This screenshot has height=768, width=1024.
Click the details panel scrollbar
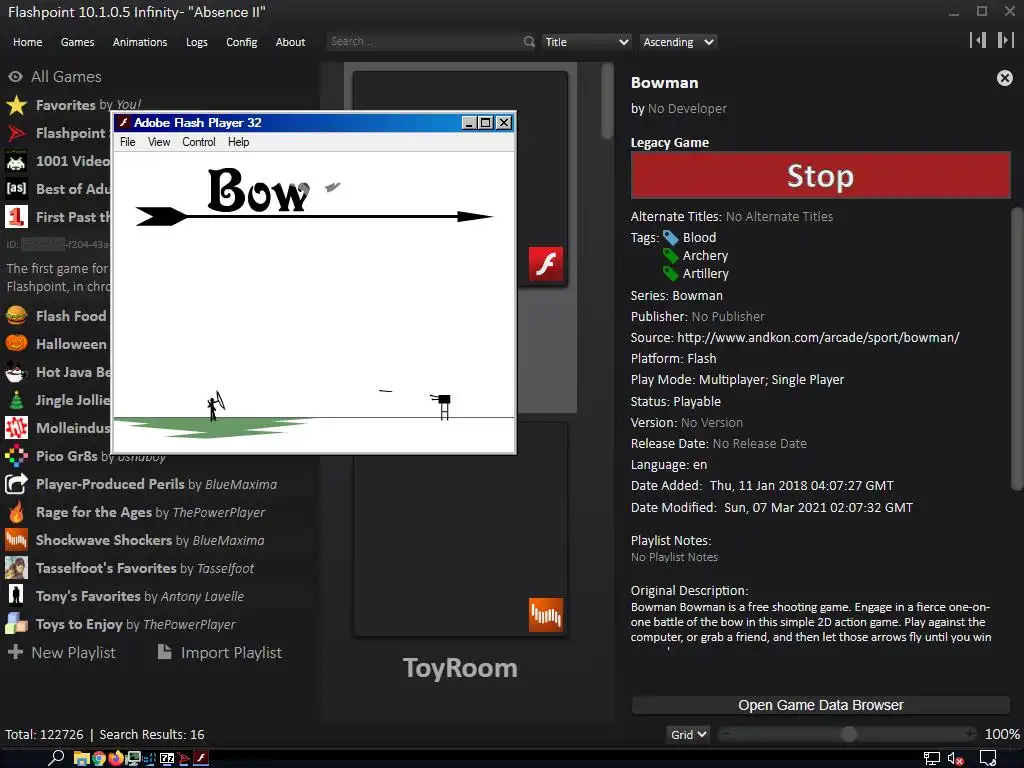[x=1017, y=348]
